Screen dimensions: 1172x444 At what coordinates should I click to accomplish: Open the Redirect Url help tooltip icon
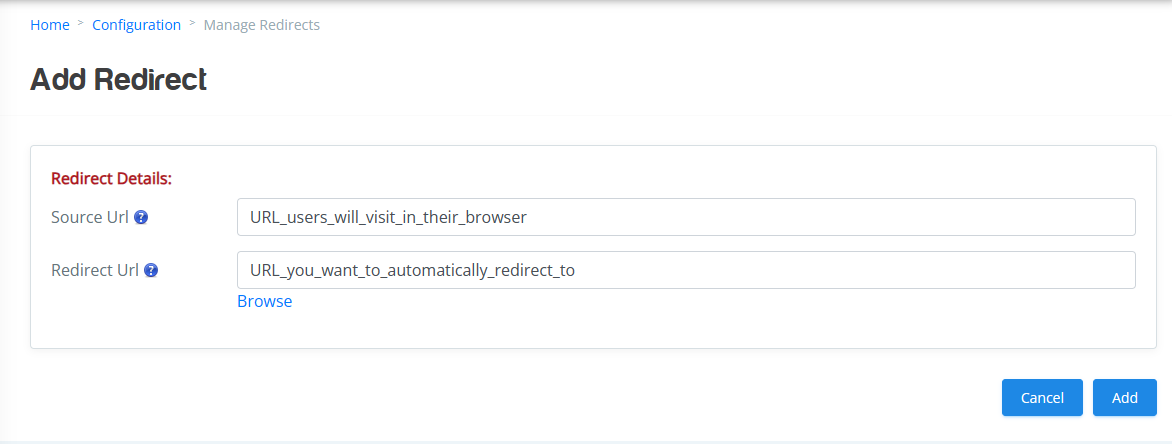(x=151, y=271)
